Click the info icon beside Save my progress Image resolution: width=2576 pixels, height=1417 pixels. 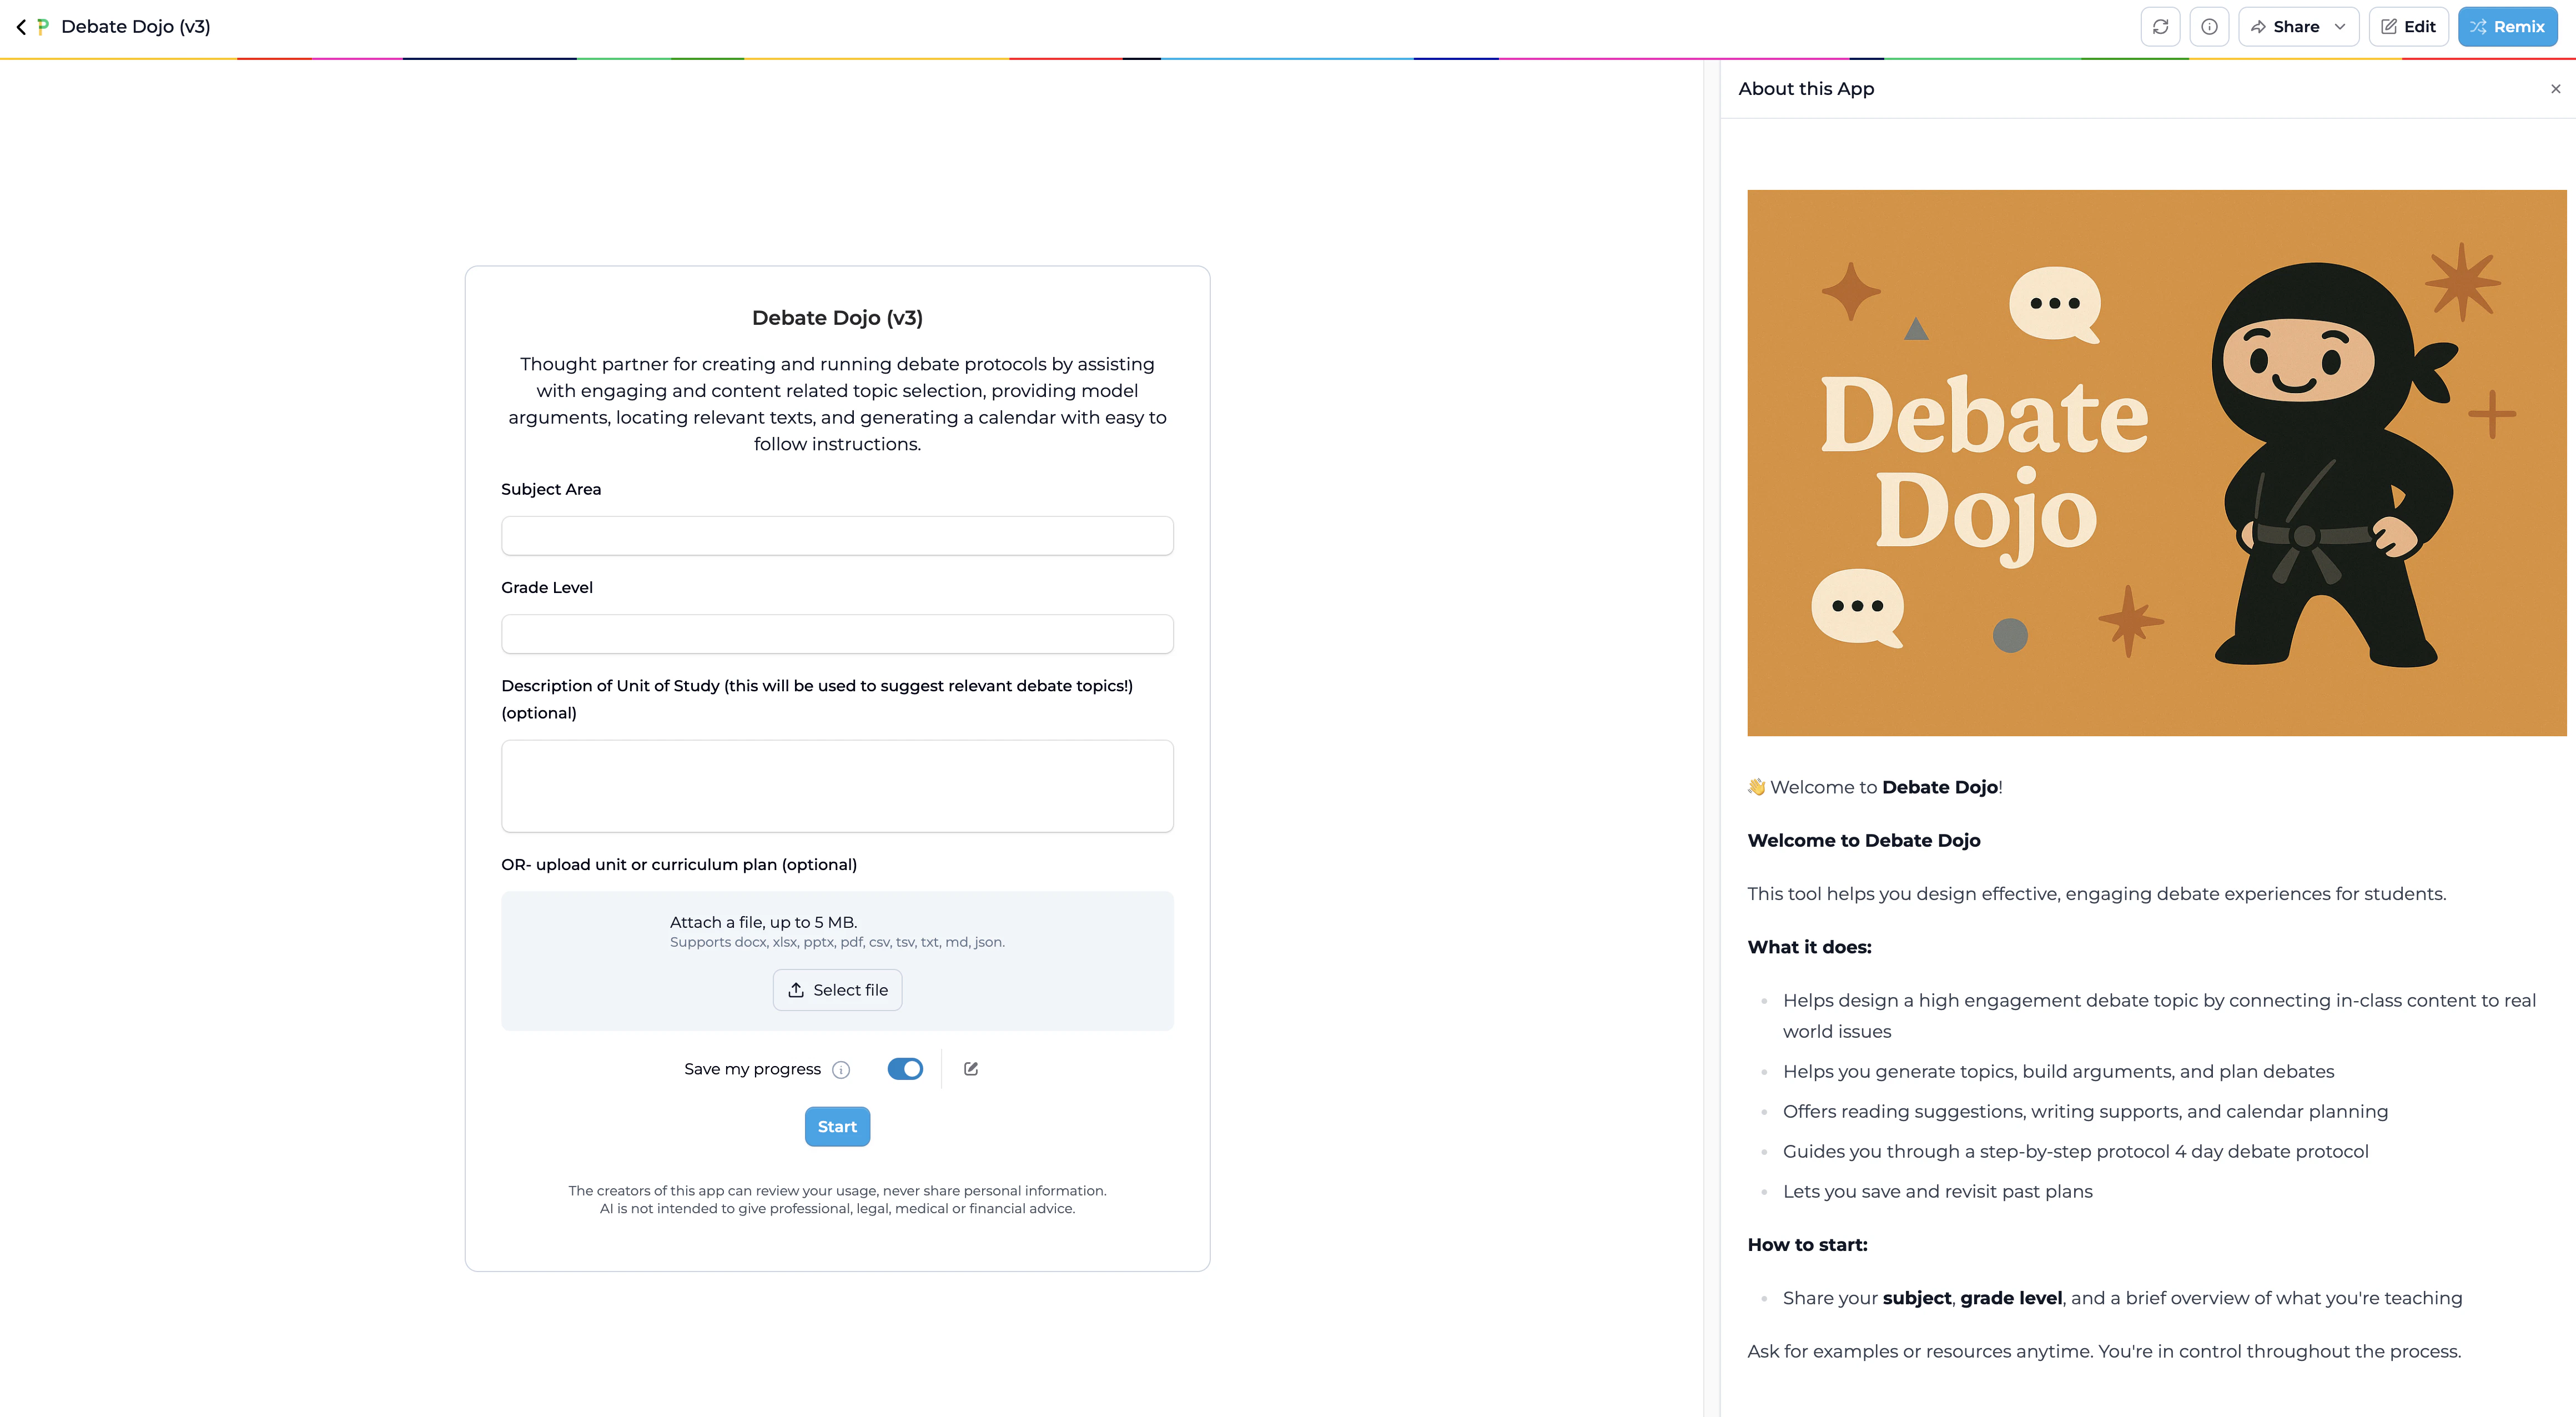click(x=841, y=1070)
